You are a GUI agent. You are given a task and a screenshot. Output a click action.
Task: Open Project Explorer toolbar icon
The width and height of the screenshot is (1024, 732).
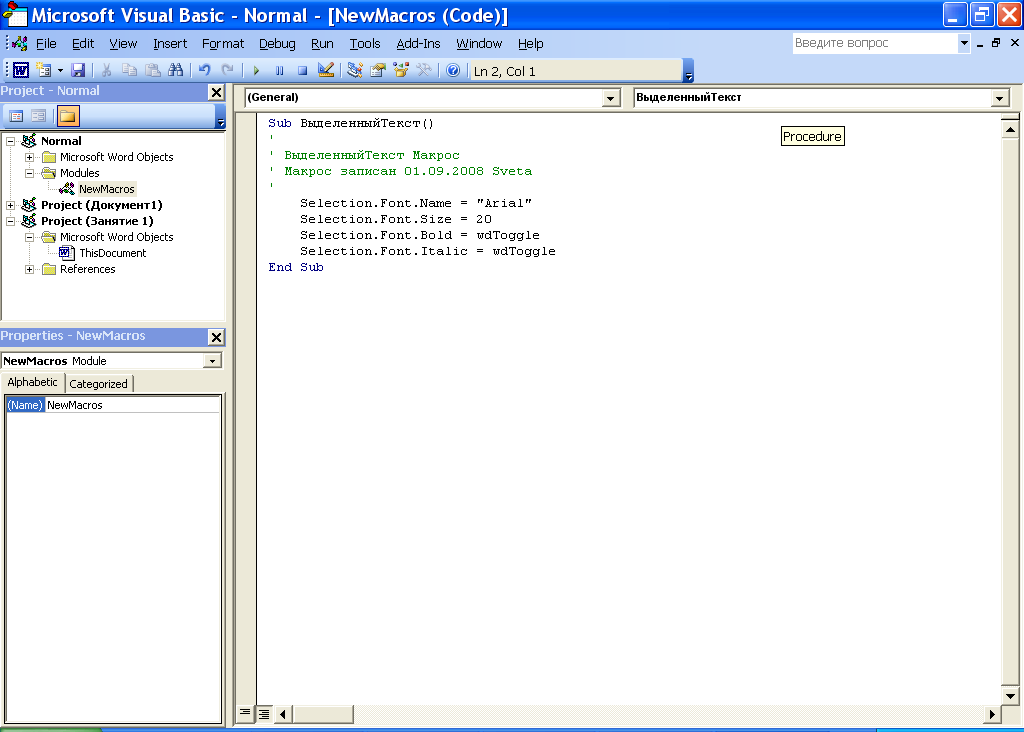pyautogui.click(x=355, y=70)
